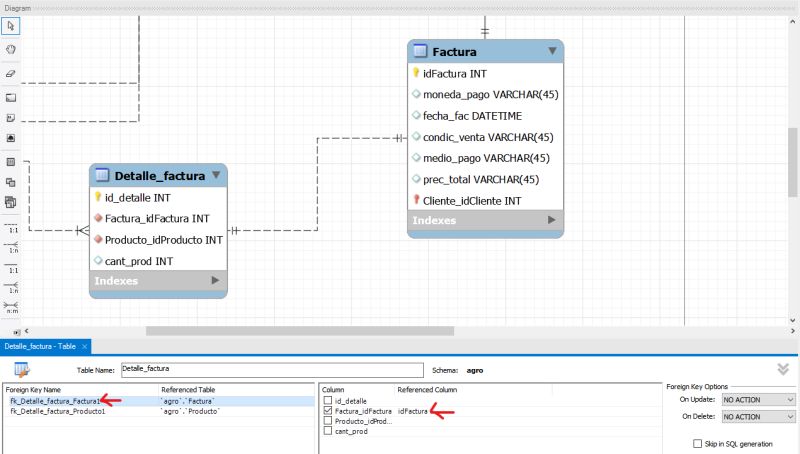Screen dimensions: 800x454
Task: Open the On Delete dropdown
Action: 758,417
